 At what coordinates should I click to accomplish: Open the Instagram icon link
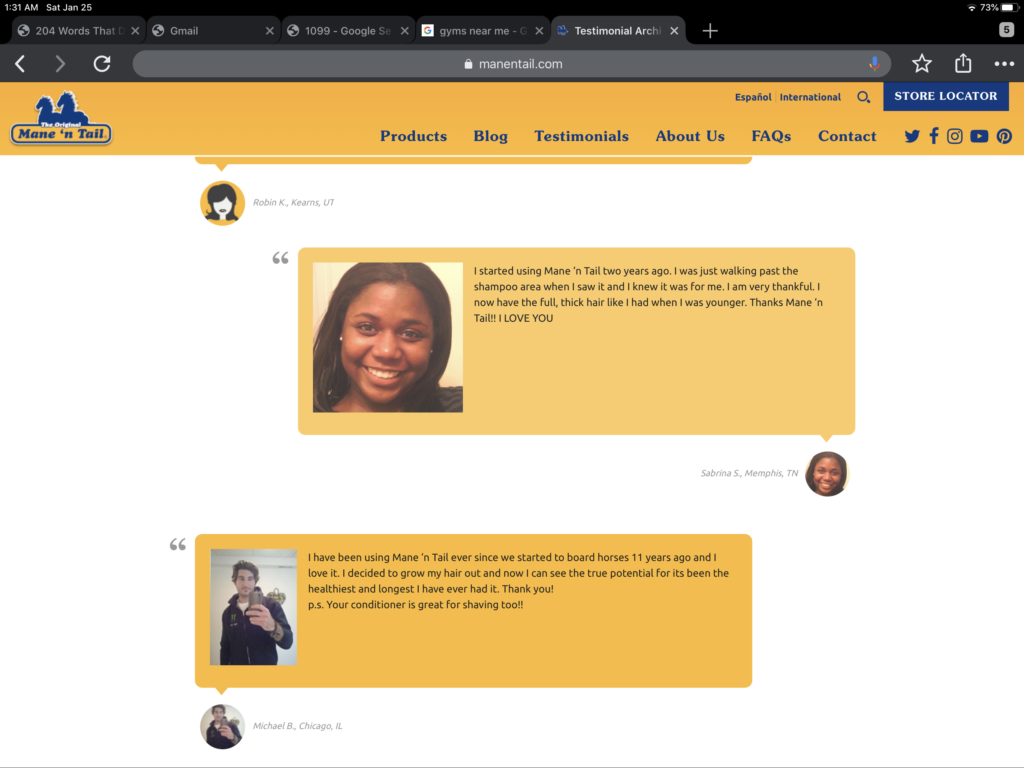point(955,136)
